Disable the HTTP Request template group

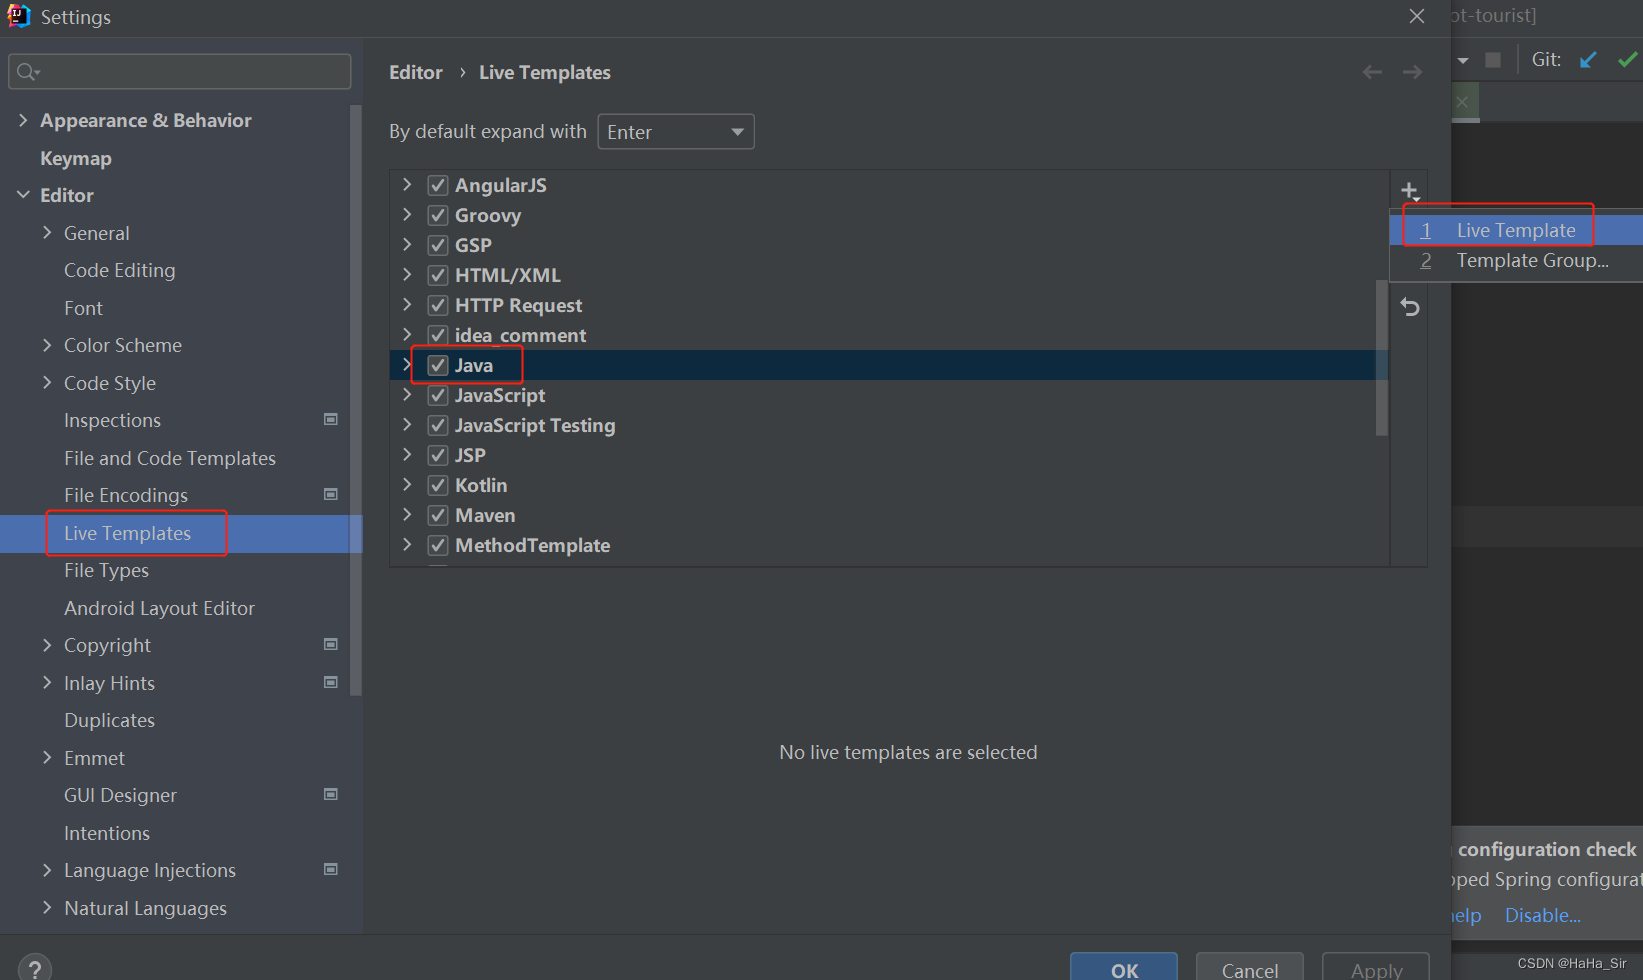(x=438, y=305)
